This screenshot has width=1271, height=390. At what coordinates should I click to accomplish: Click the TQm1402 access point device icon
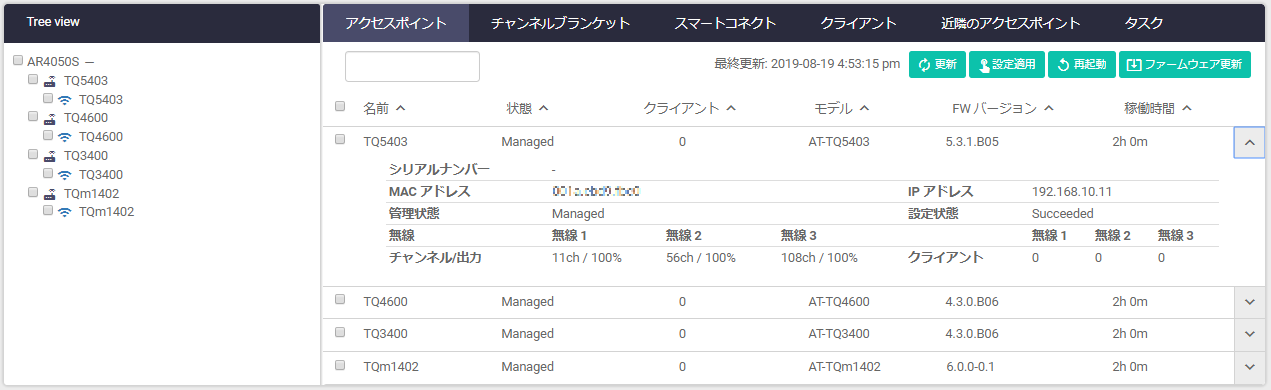point(50,193)
